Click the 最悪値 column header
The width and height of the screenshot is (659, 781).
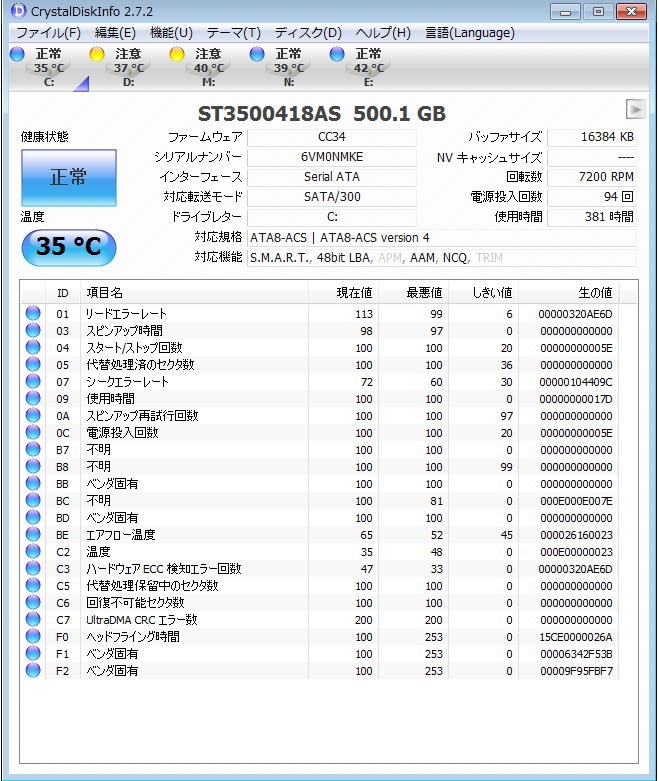pos(413,293)
